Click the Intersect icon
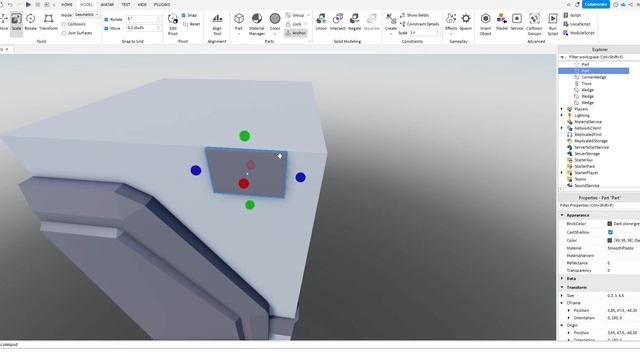The width and height of the screenshot is (640, 360). (338, 22)
